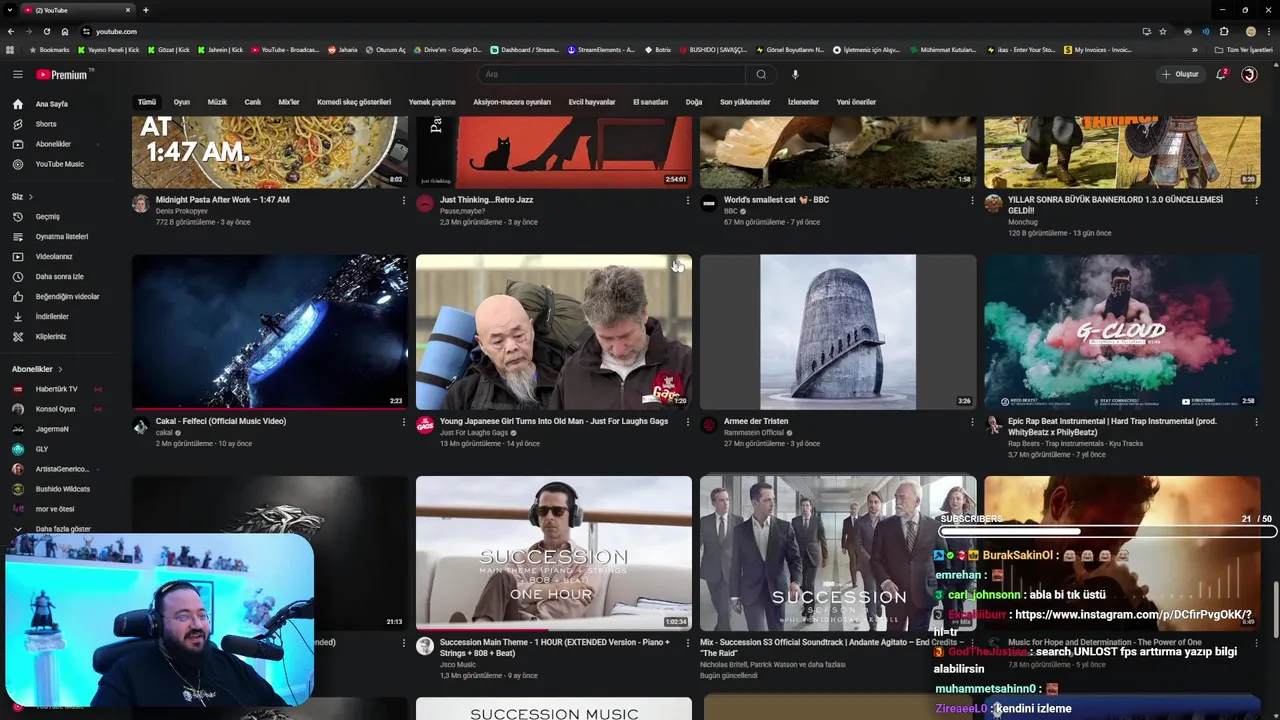The height and width of the screenshot is (720, 1280).
Task: Open Shorts in the sidebar
Action: pyautogui.click(x=46, y=124)
